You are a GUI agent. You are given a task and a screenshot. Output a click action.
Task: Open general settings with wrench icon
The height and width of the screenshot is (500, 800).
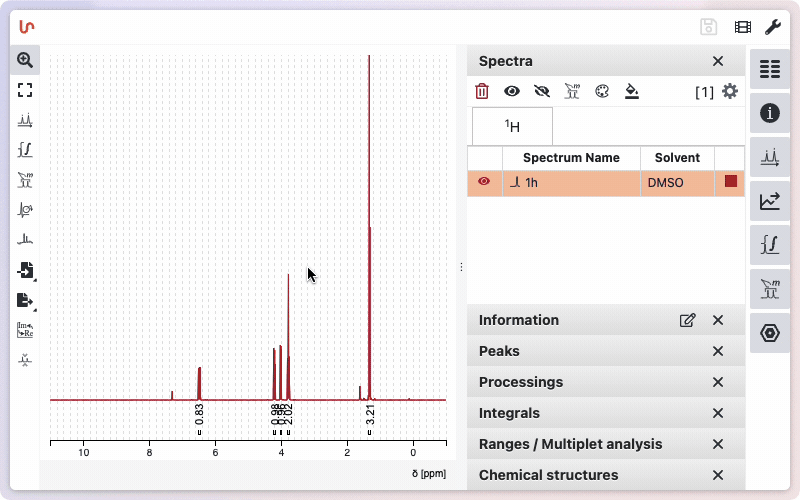(772, 27)
